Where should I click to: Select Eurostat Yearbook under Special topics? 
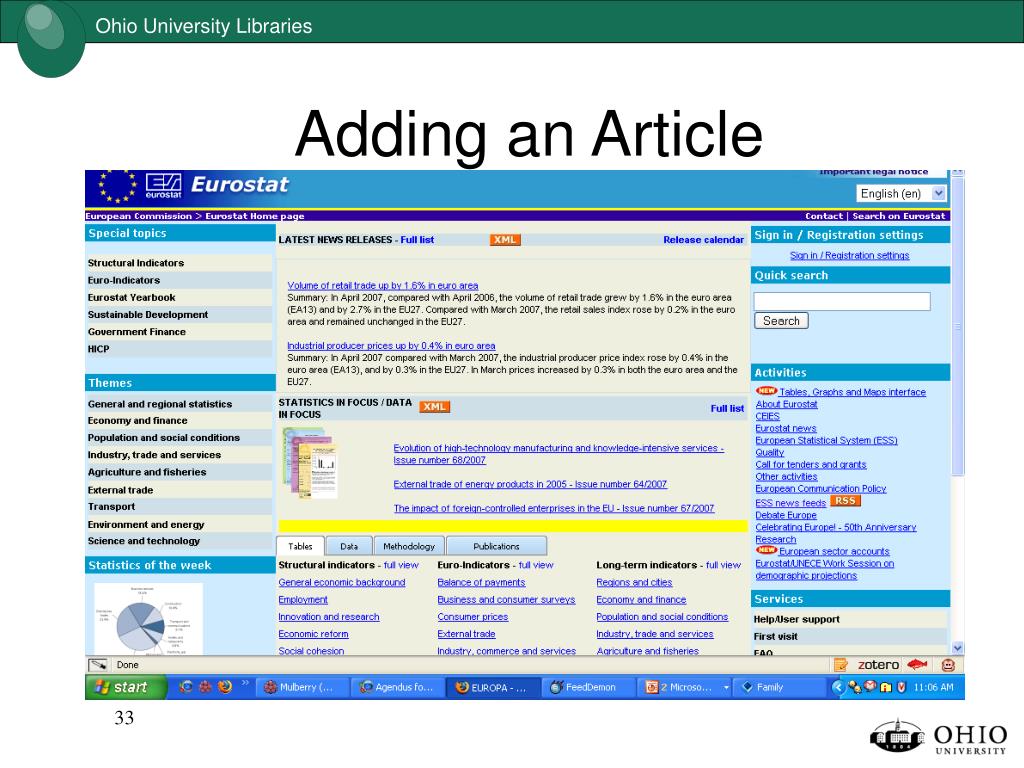(x=132, y=297)
